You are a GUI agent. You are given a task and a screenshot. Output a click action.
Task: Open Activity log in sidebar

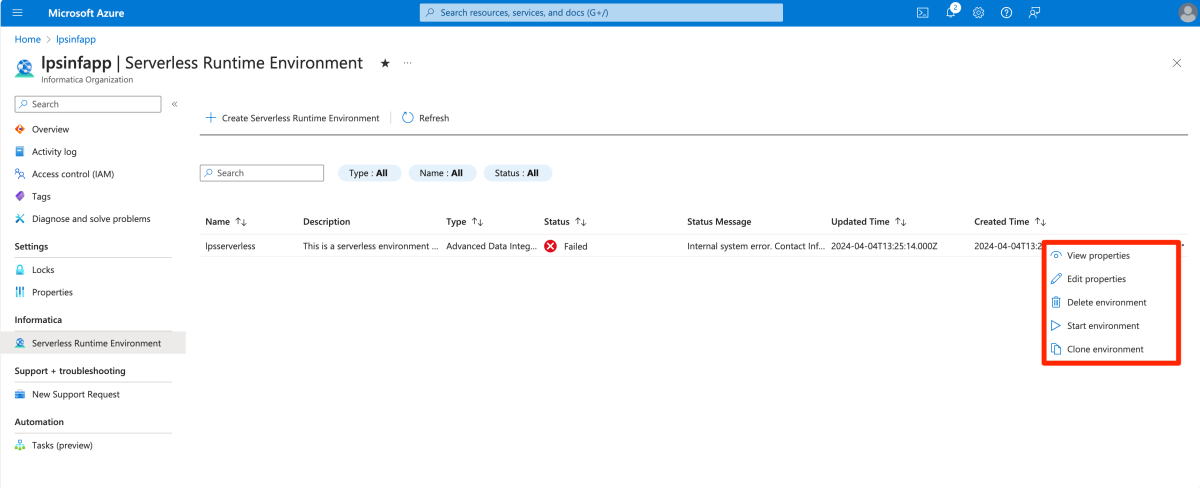pos(54,152)
